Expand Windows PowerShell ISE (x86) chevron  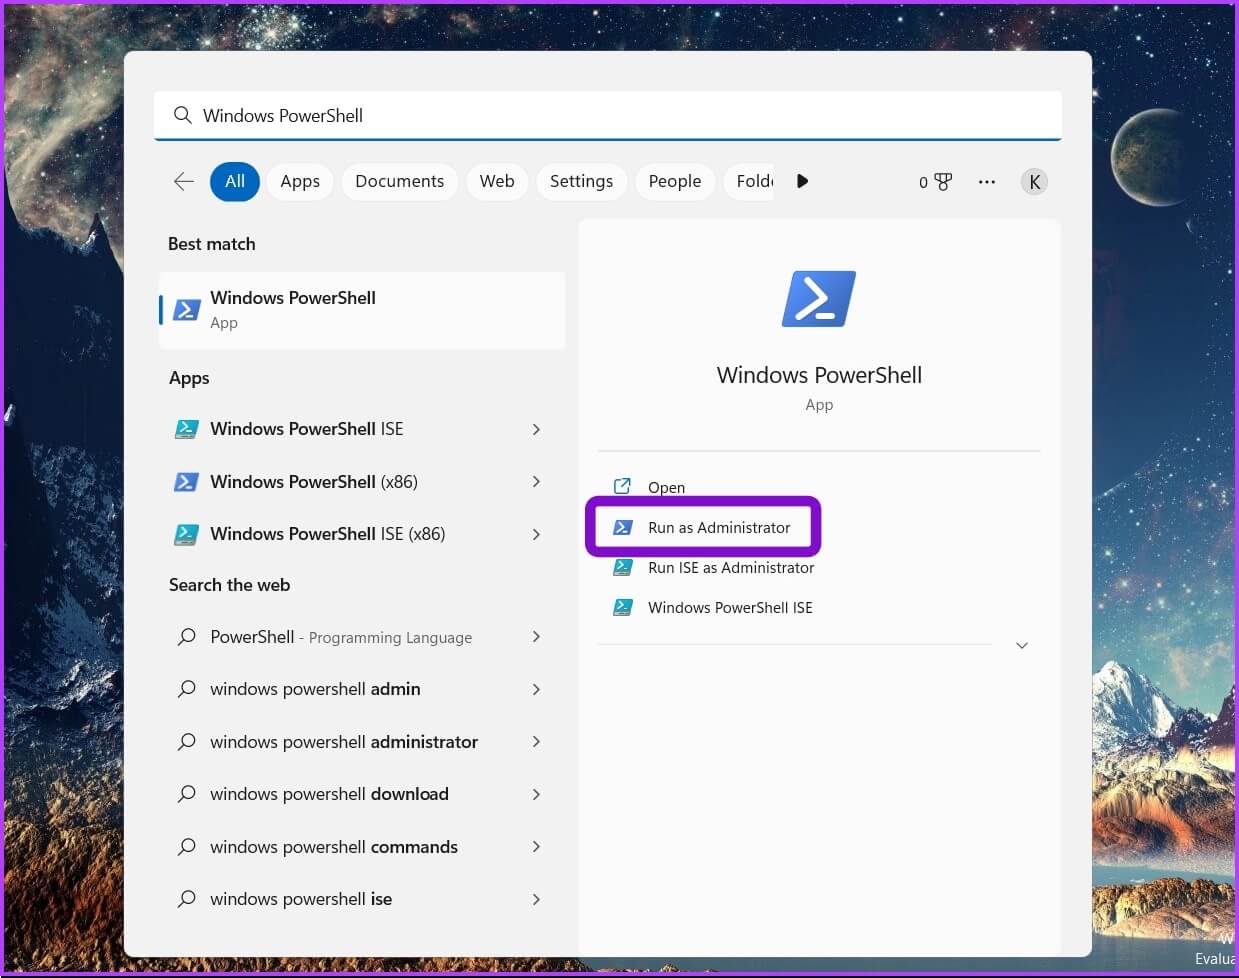pyautogui.click(x=536, y=534)
